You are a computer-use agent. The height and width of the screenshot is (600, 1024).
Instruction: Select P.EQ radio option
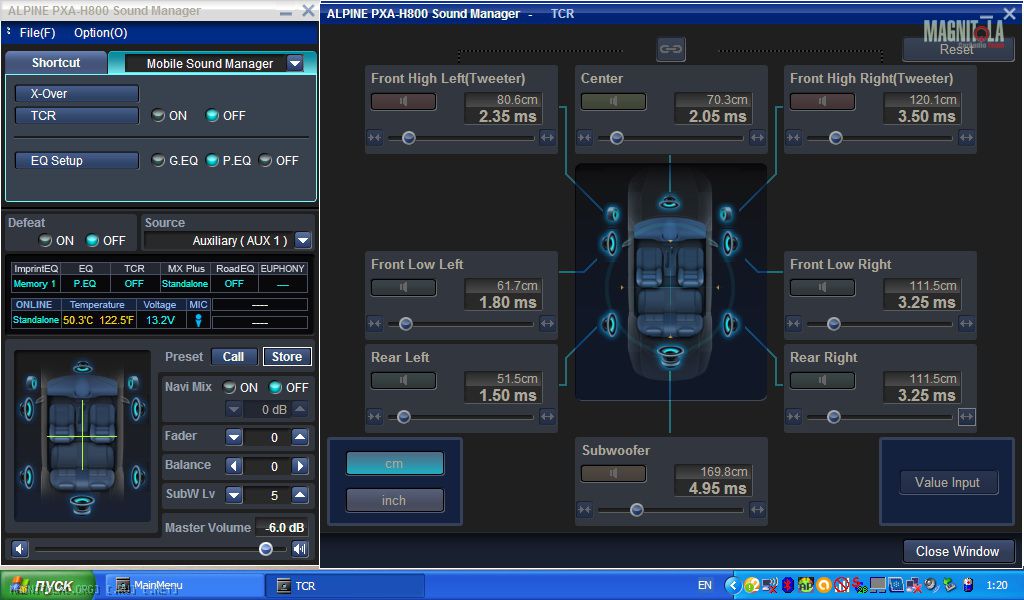(x=212, y=161)
